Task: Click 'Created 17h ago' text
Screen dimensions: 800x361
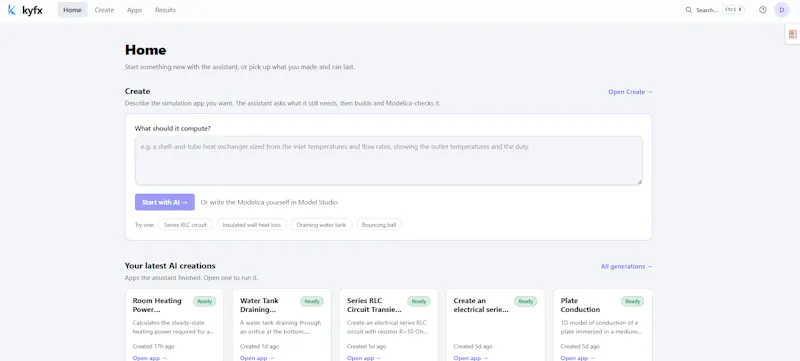Action: [153, 346]
